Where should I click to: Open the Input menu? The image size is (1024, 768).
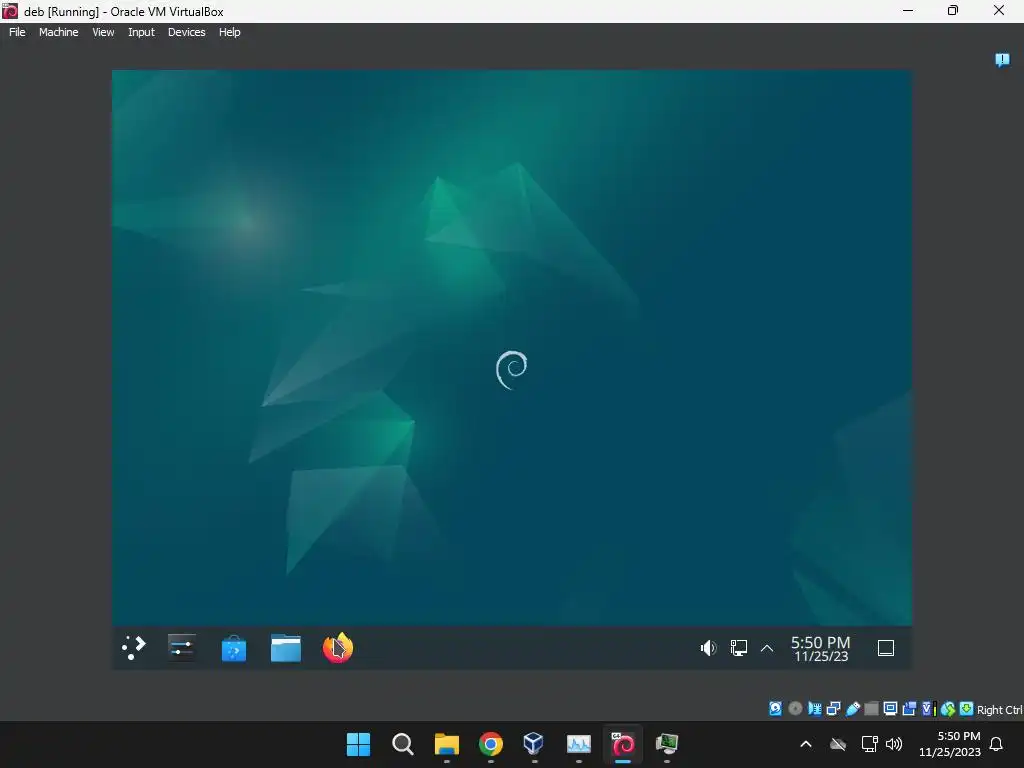point(141,32)
